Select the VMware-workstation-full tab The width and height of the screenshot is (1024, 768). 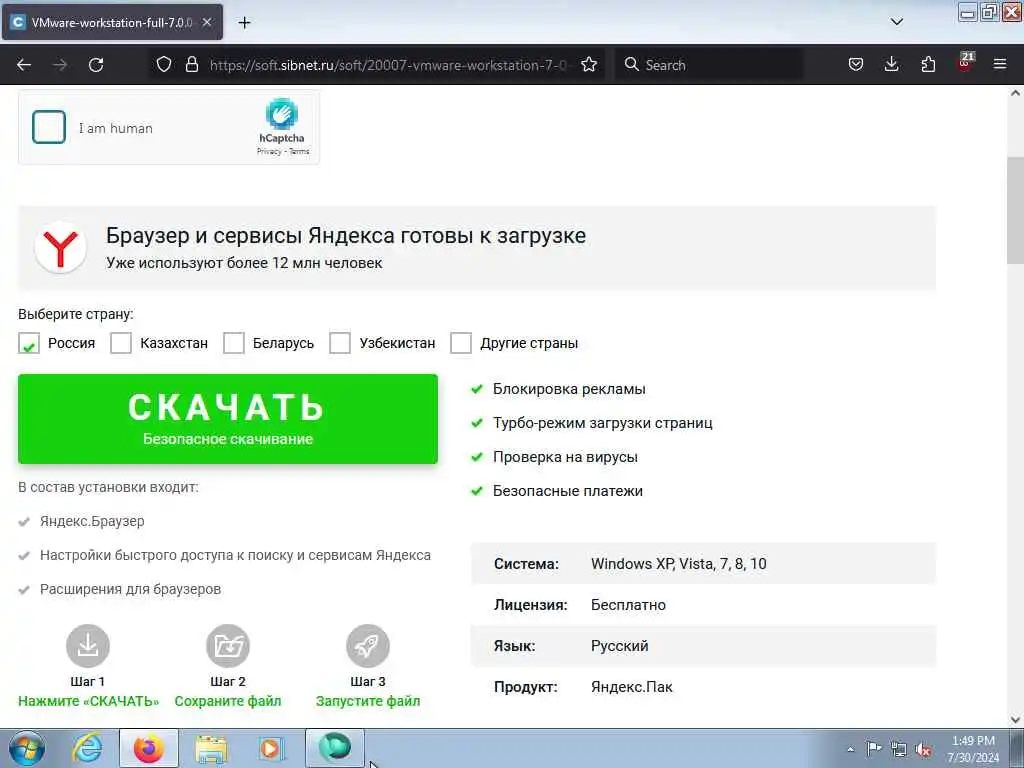tap(112, 22)
